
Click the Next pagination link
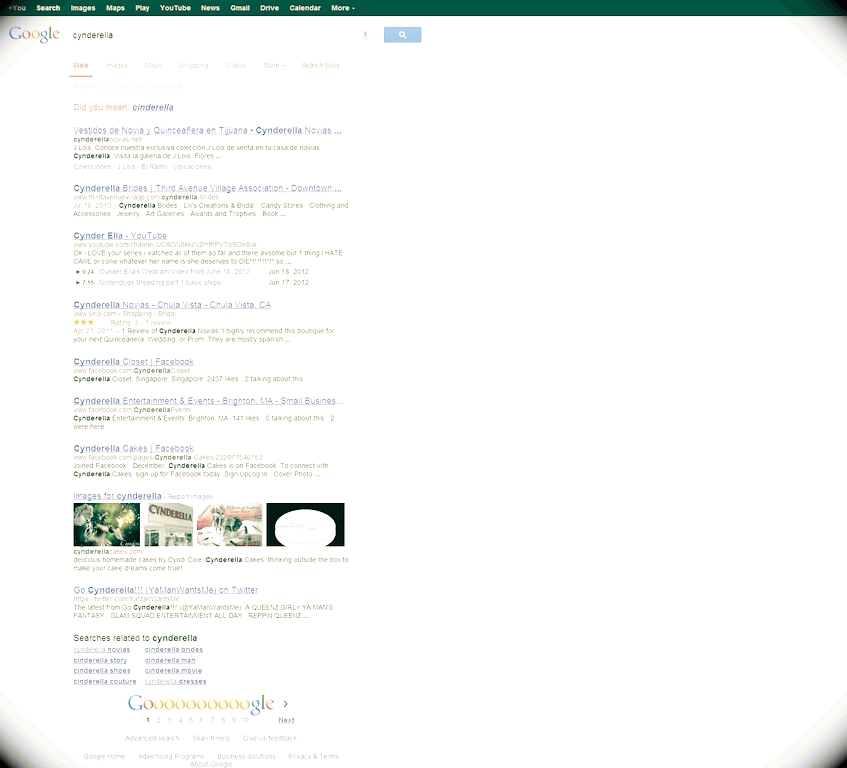(286, 720)
